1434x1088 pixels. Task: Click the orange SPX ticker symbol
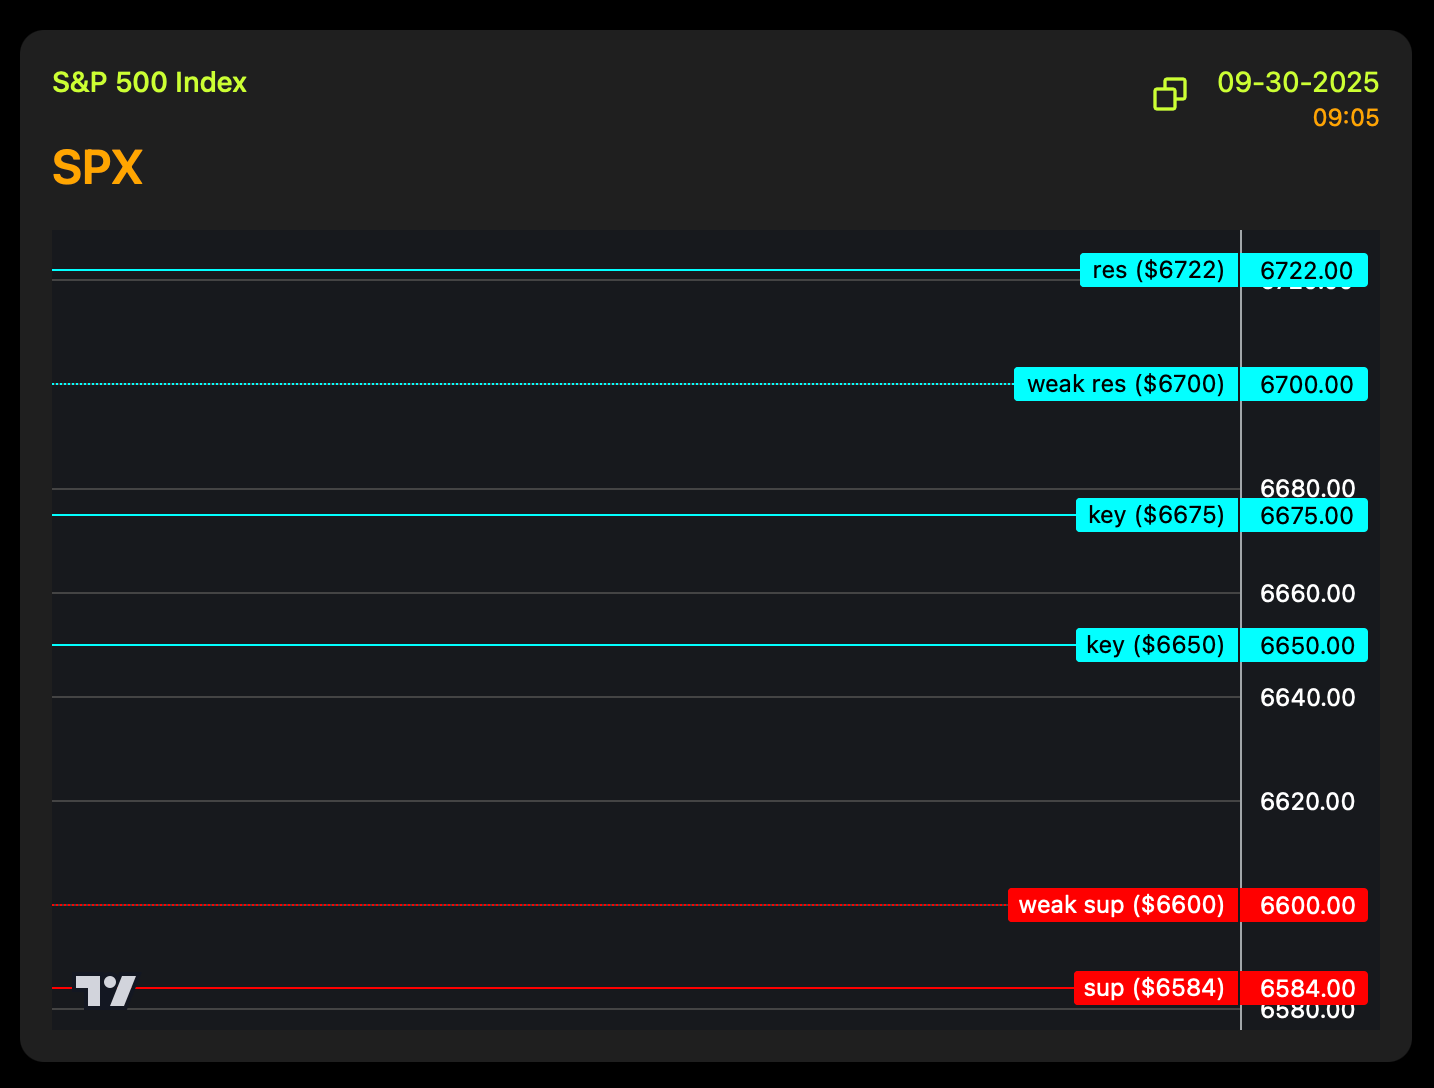click(97, 167)
